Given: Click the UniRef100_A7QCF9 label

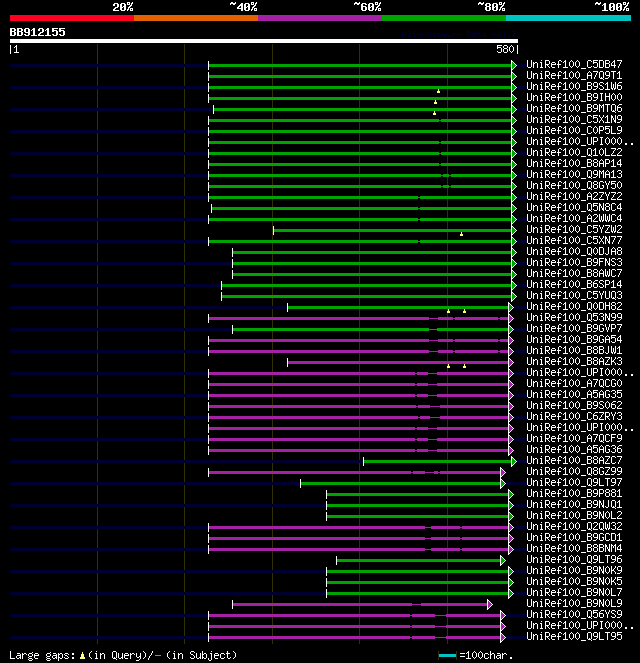Looking at the screenshot, I should coord(574,438).
